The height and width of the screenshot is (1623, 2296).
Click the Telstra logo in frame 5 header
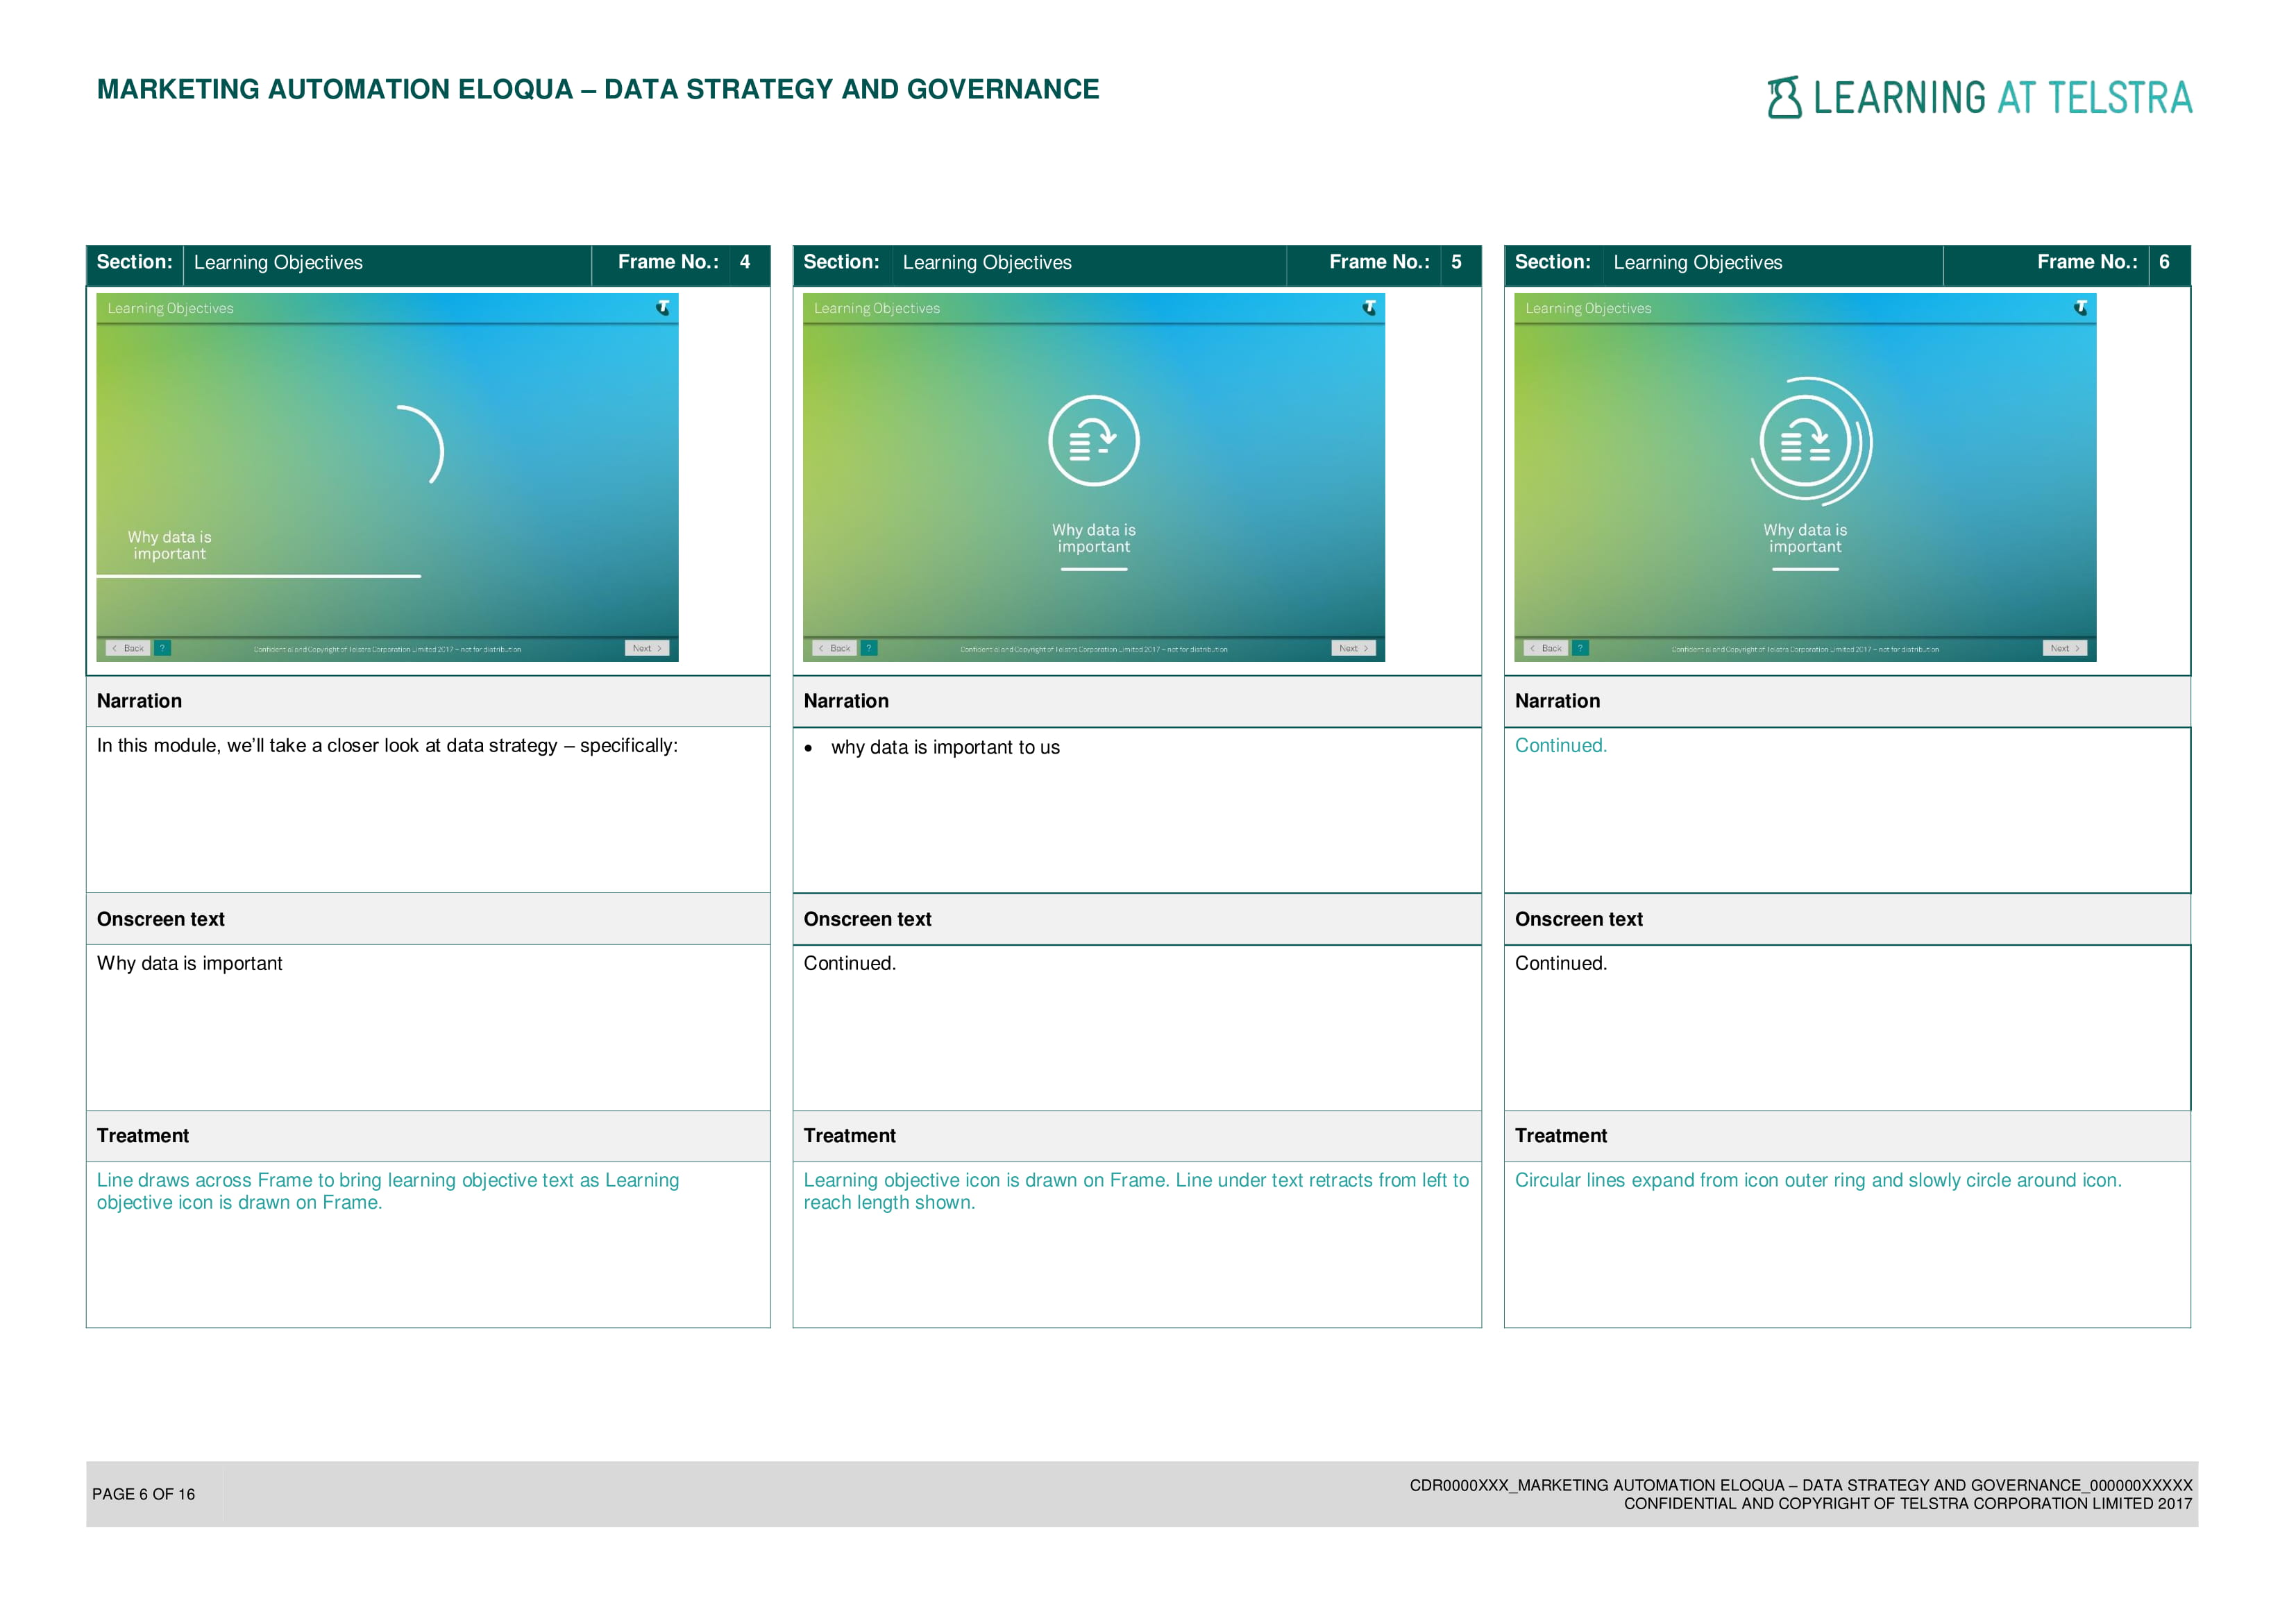[1369, 308]
